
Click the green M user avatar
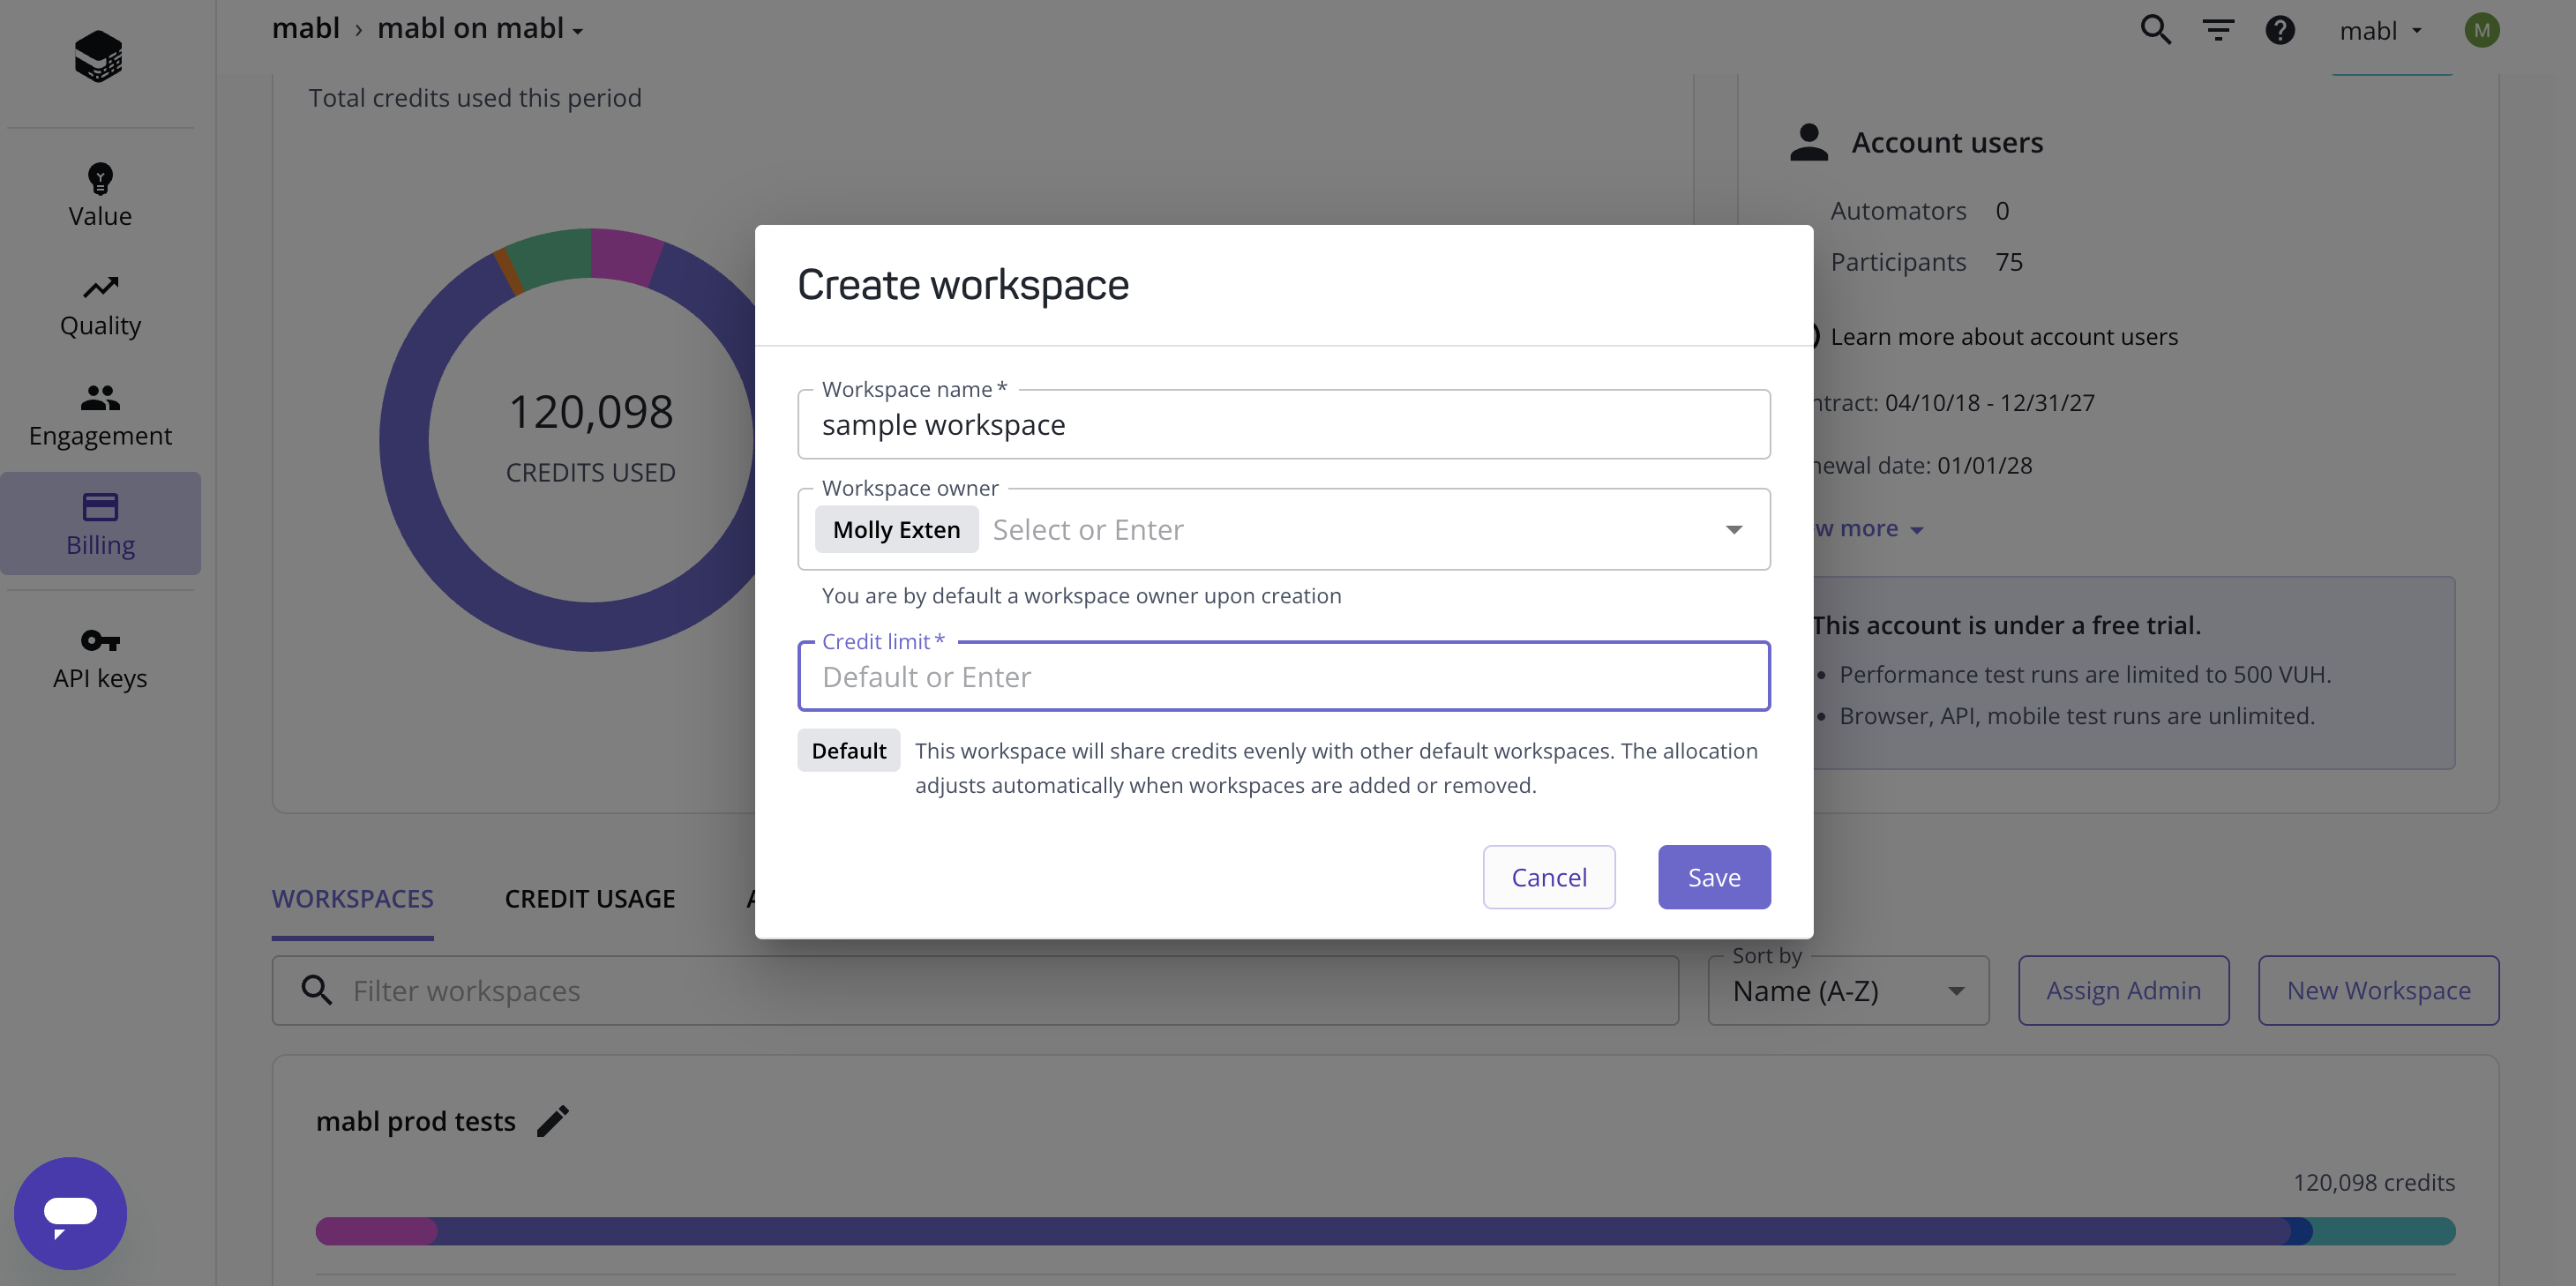tap(2482, 30)
